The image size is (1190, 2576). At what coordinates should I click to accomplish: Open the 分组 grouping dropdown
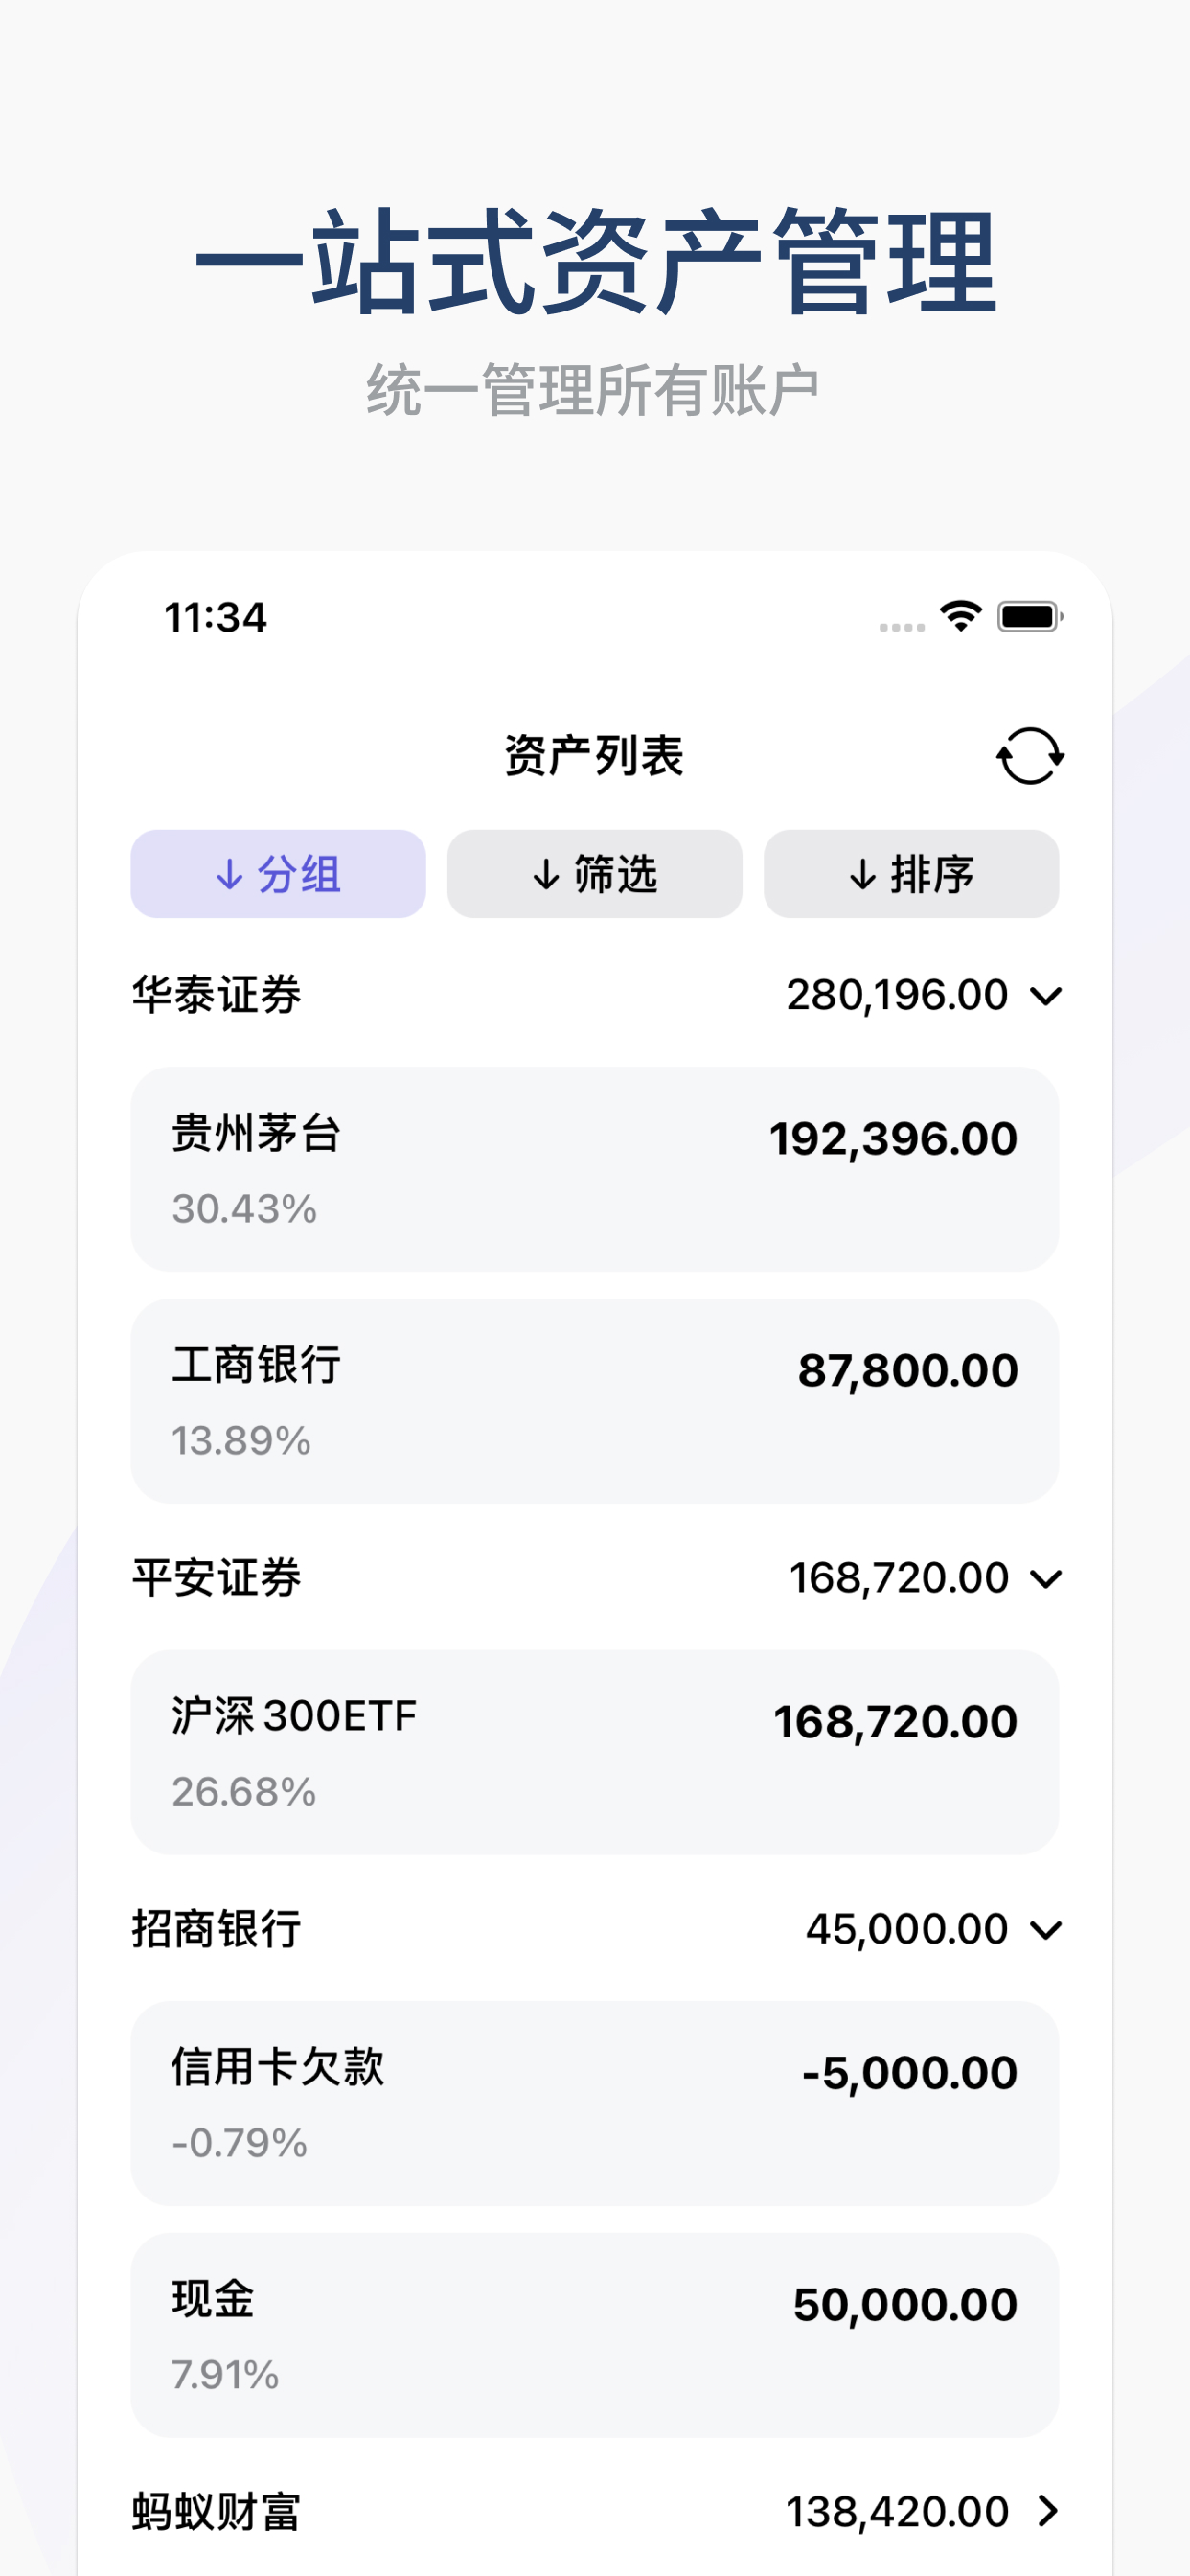click(x=278, y=874)
